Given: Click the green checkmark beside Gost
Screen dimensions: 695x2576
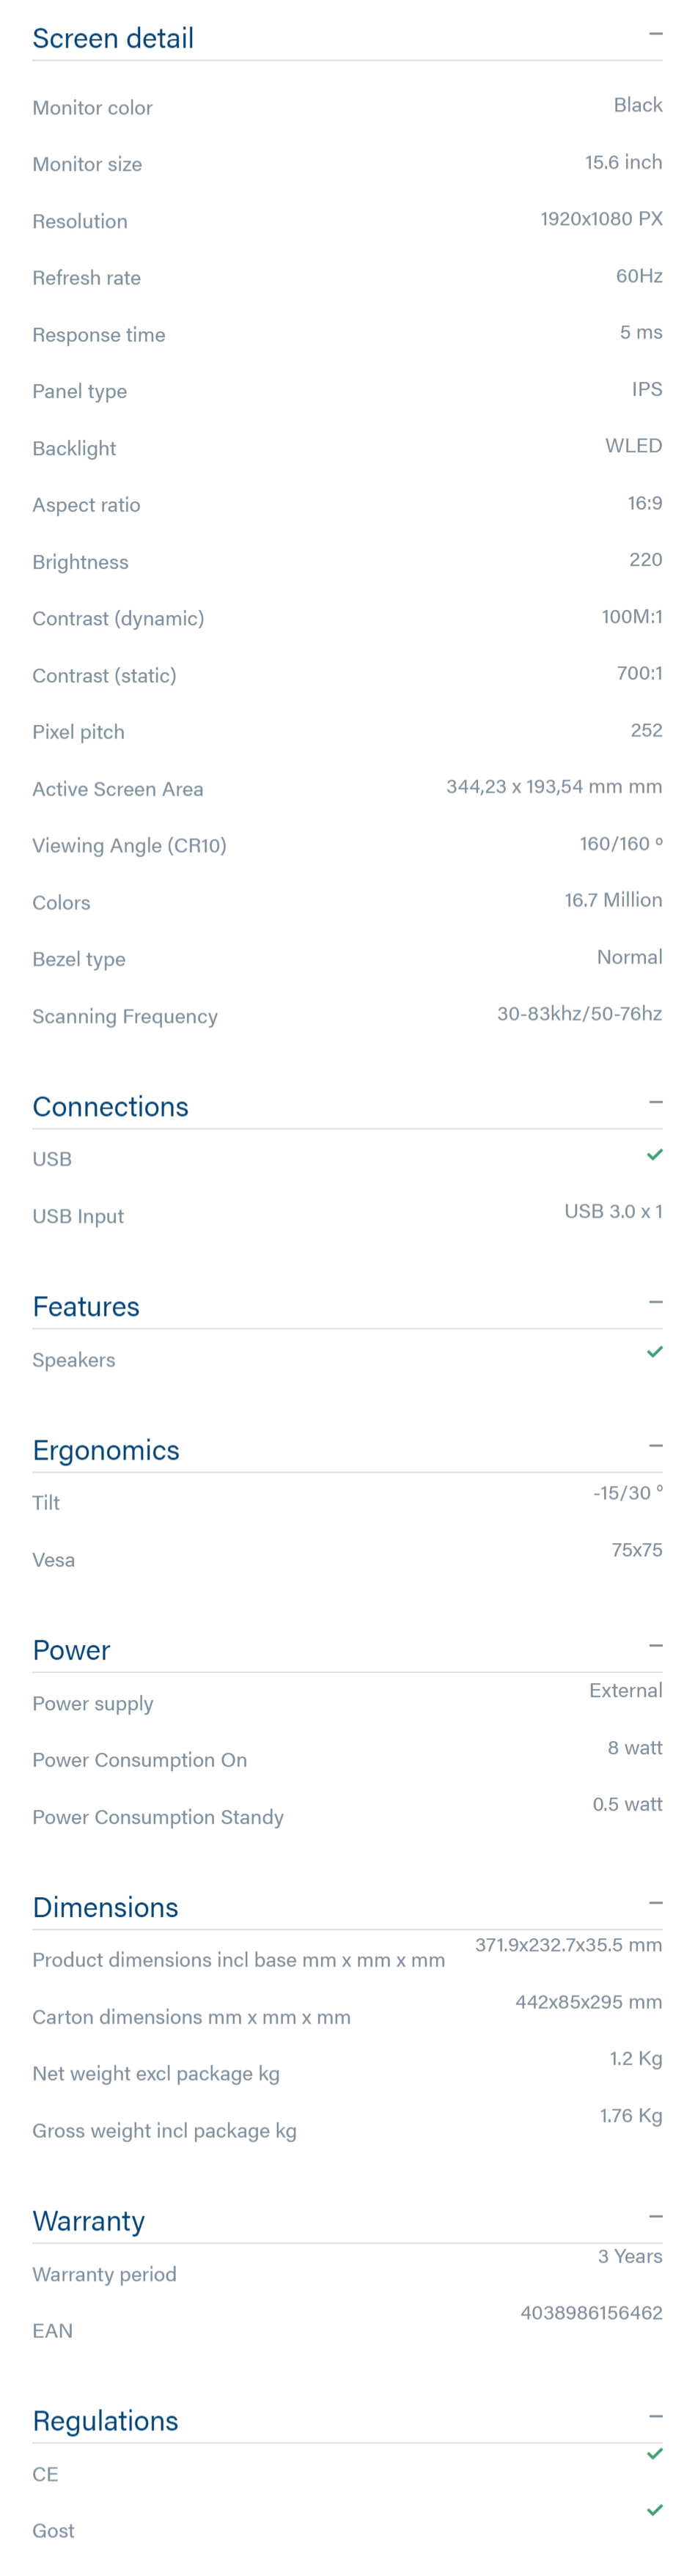Looking at the screenshot, I should click(655, 2510).
